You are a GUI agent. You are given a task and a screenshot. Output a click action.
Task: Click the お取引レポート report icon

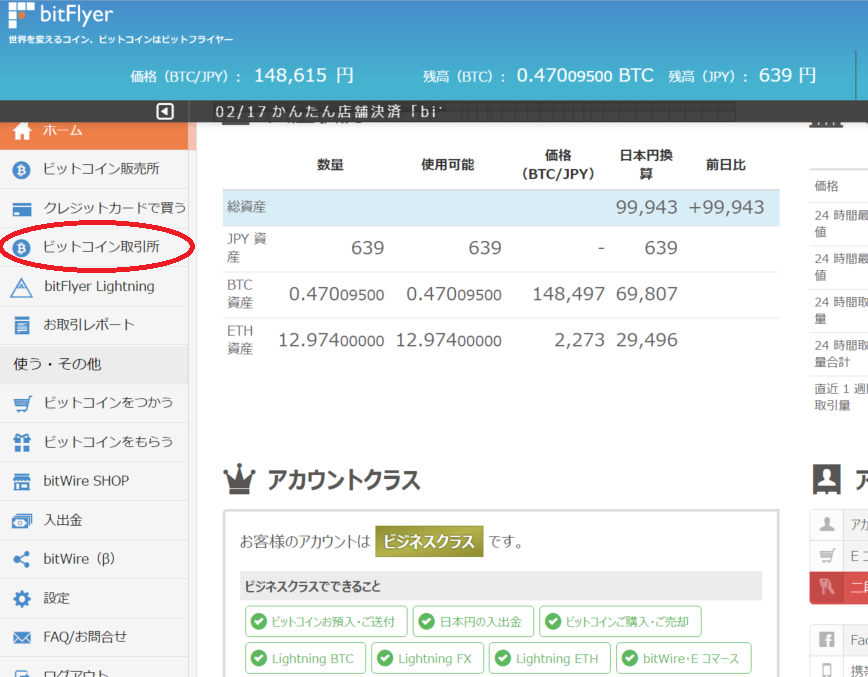pos(22,325)
